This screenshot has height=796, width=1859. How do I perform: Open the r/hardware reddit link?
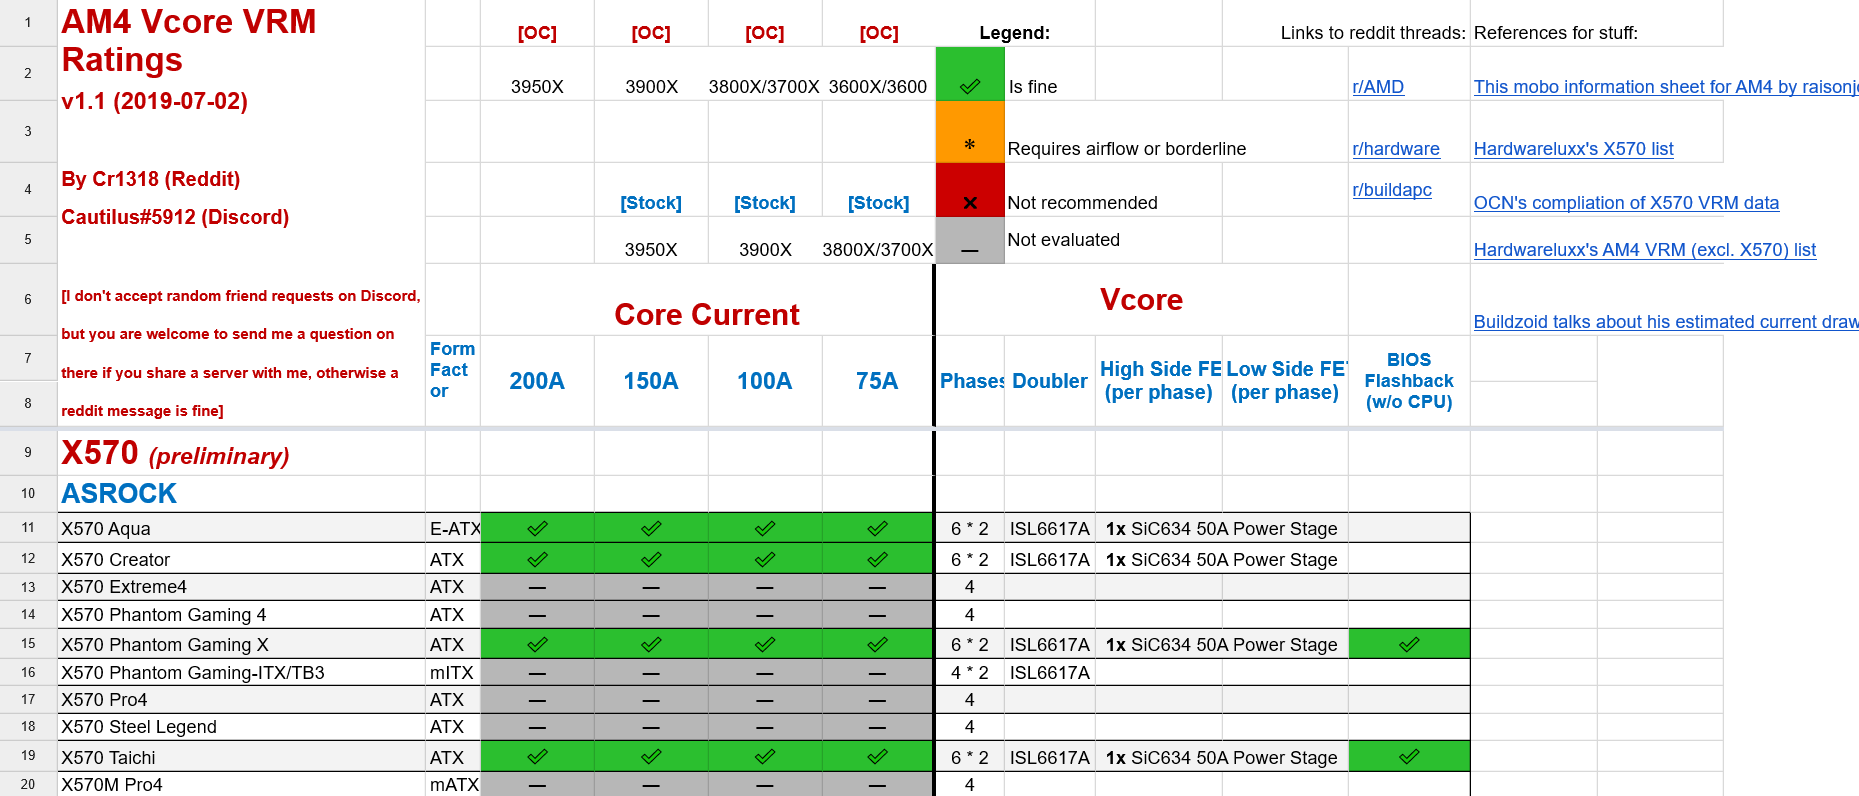pyautogui.click(x=1395, y=149)
